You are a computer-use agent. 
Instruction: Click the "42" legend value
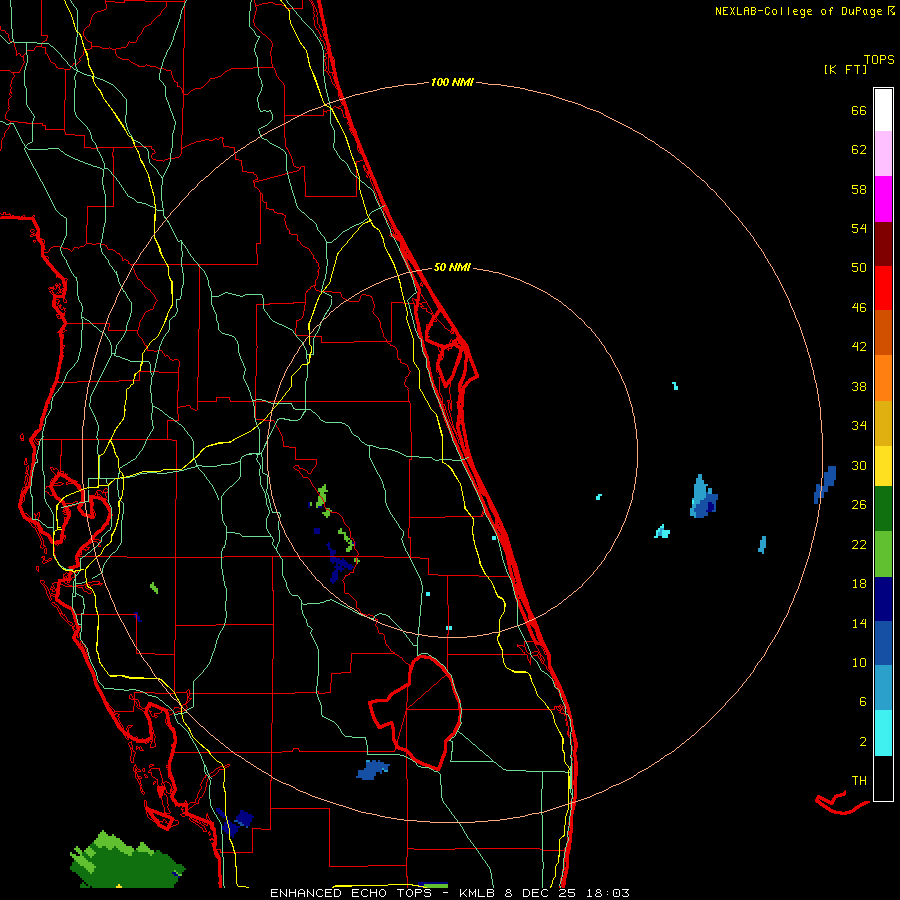859,347
